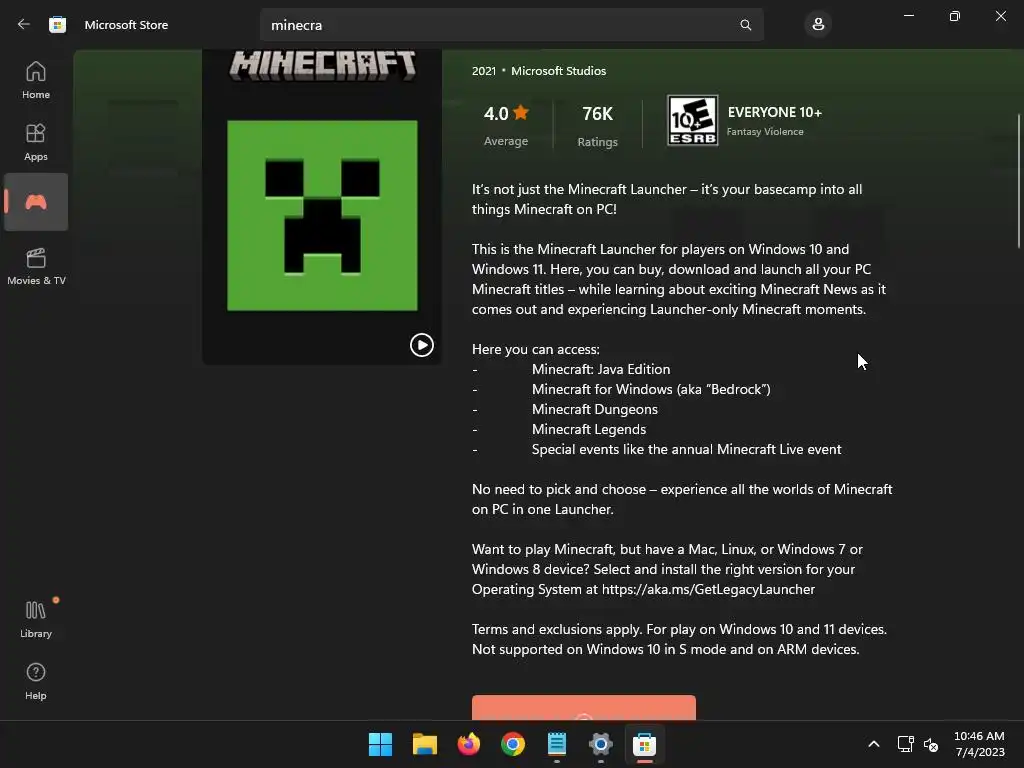The image size is (1024, 768).
Task: Click the 2021 release year text
Action: tap(484, 71)
